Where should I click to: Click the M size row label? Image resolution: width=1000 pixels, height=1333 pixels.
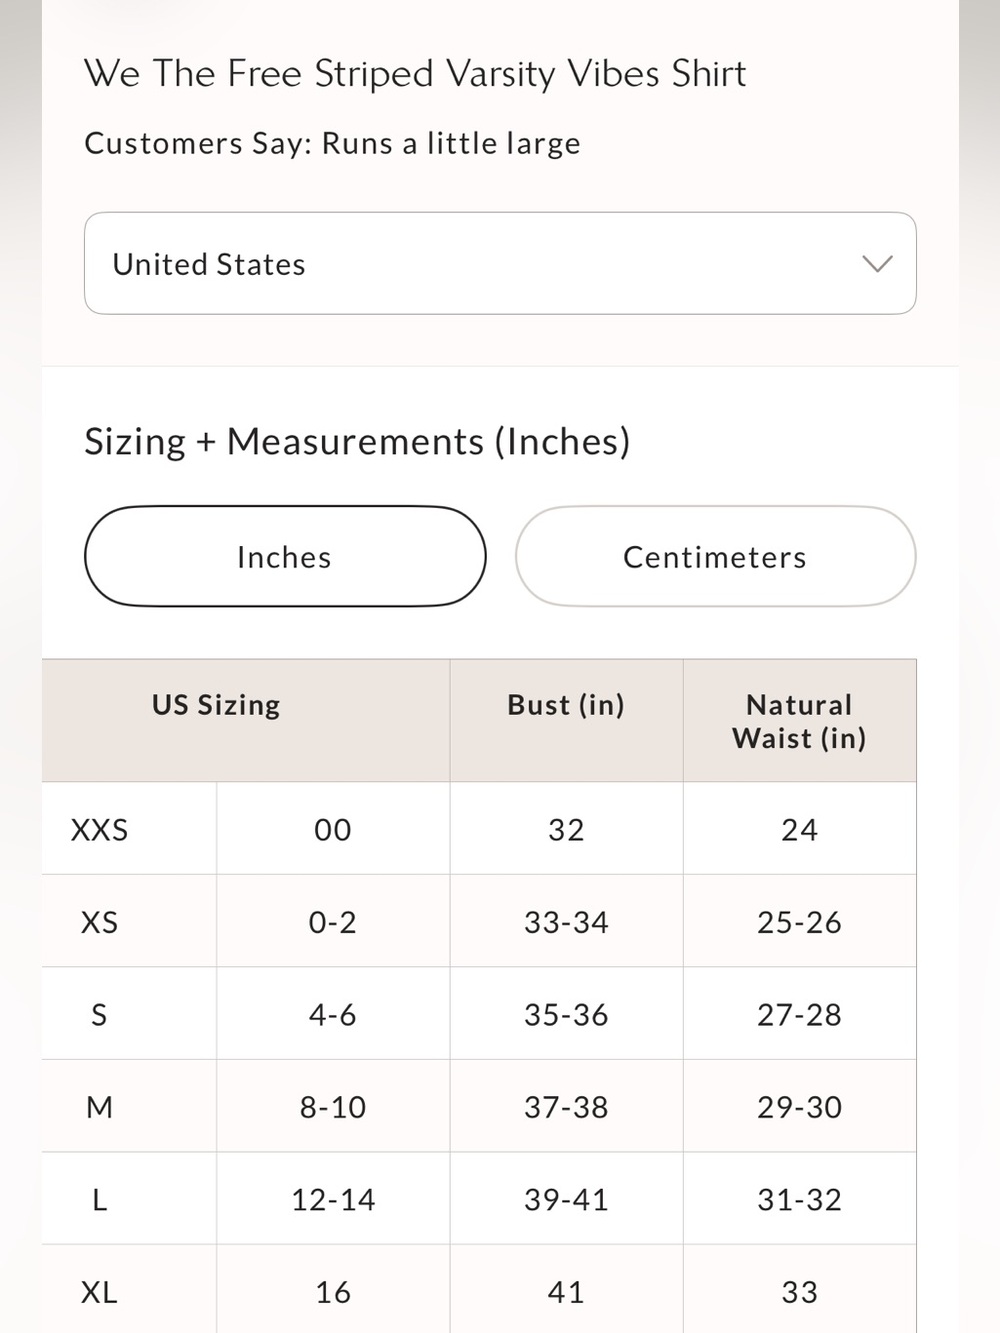click(99, 1107)
